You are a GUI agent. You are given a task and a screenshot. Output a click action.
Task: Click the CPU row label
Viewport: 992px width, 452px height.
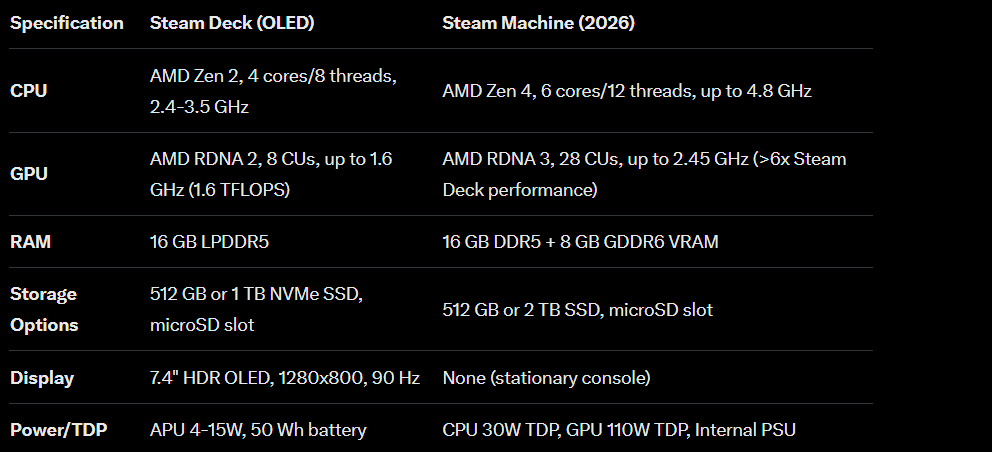(x=28, y=91)
